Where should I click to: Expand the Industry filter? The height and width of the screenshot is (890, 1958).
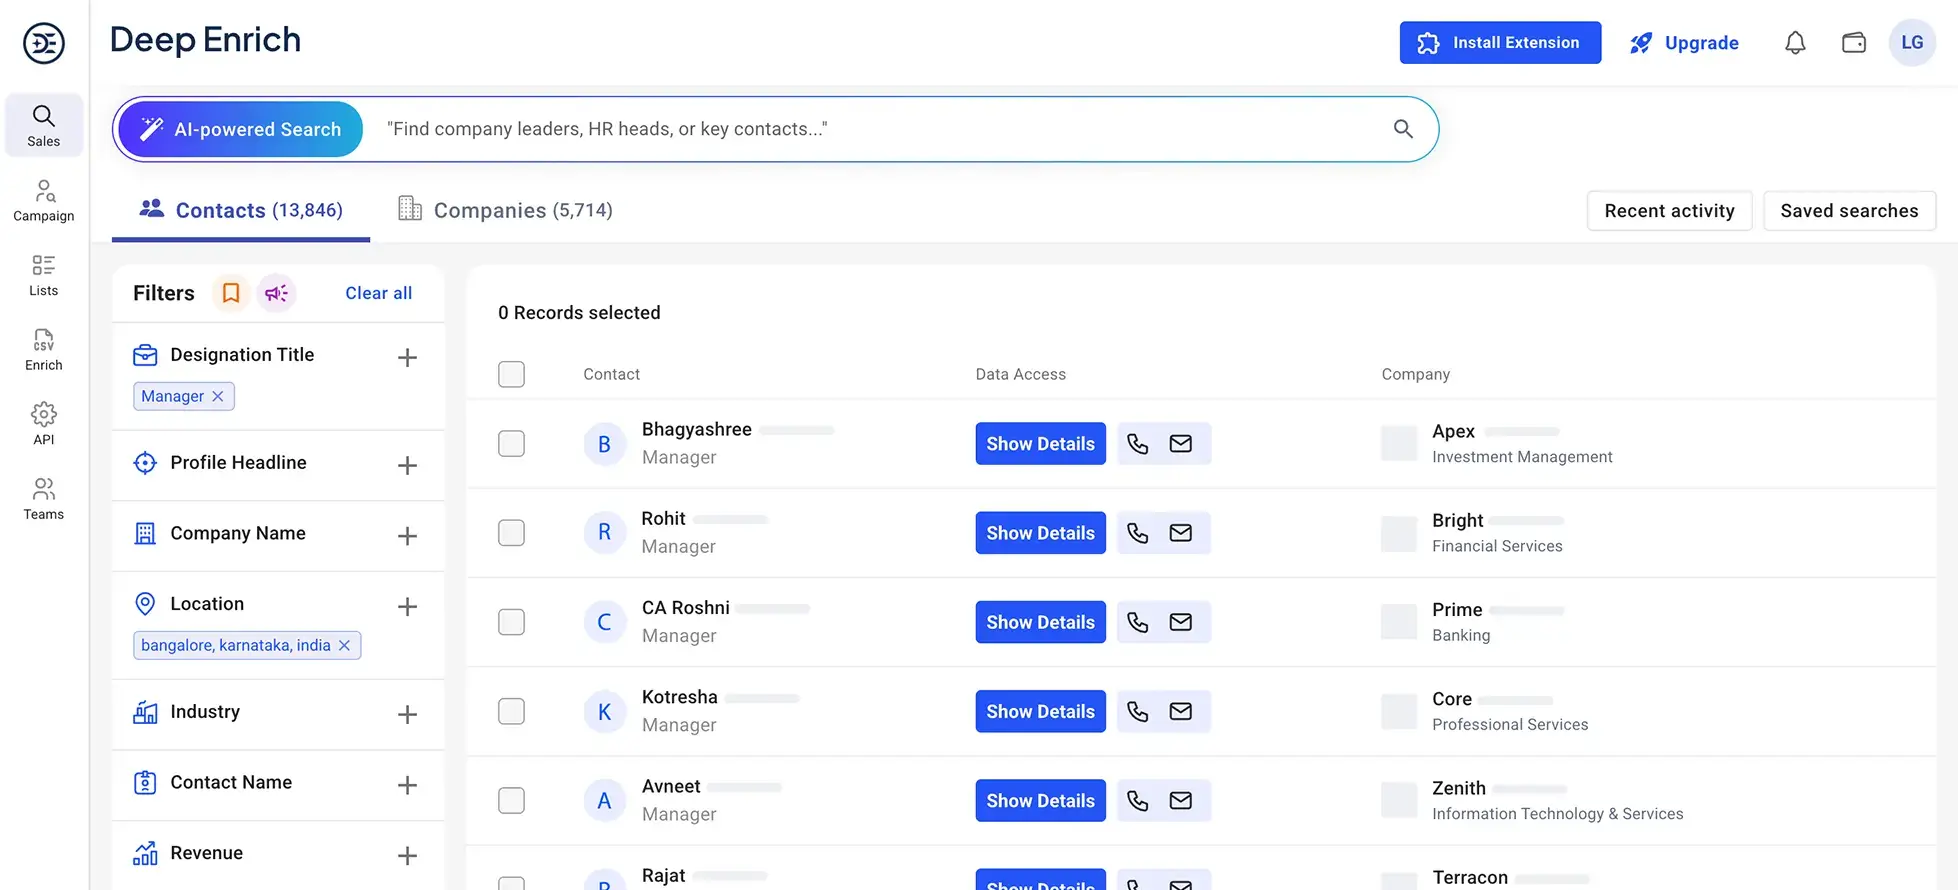(x=407, y=714)
